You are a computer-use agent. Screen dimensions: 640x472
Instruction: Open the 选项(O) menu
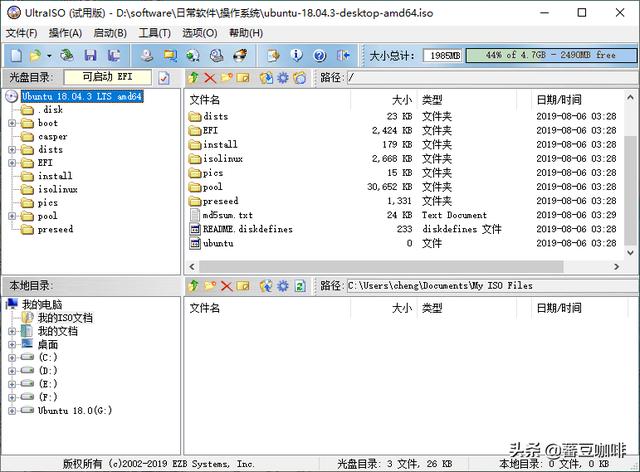200,33
